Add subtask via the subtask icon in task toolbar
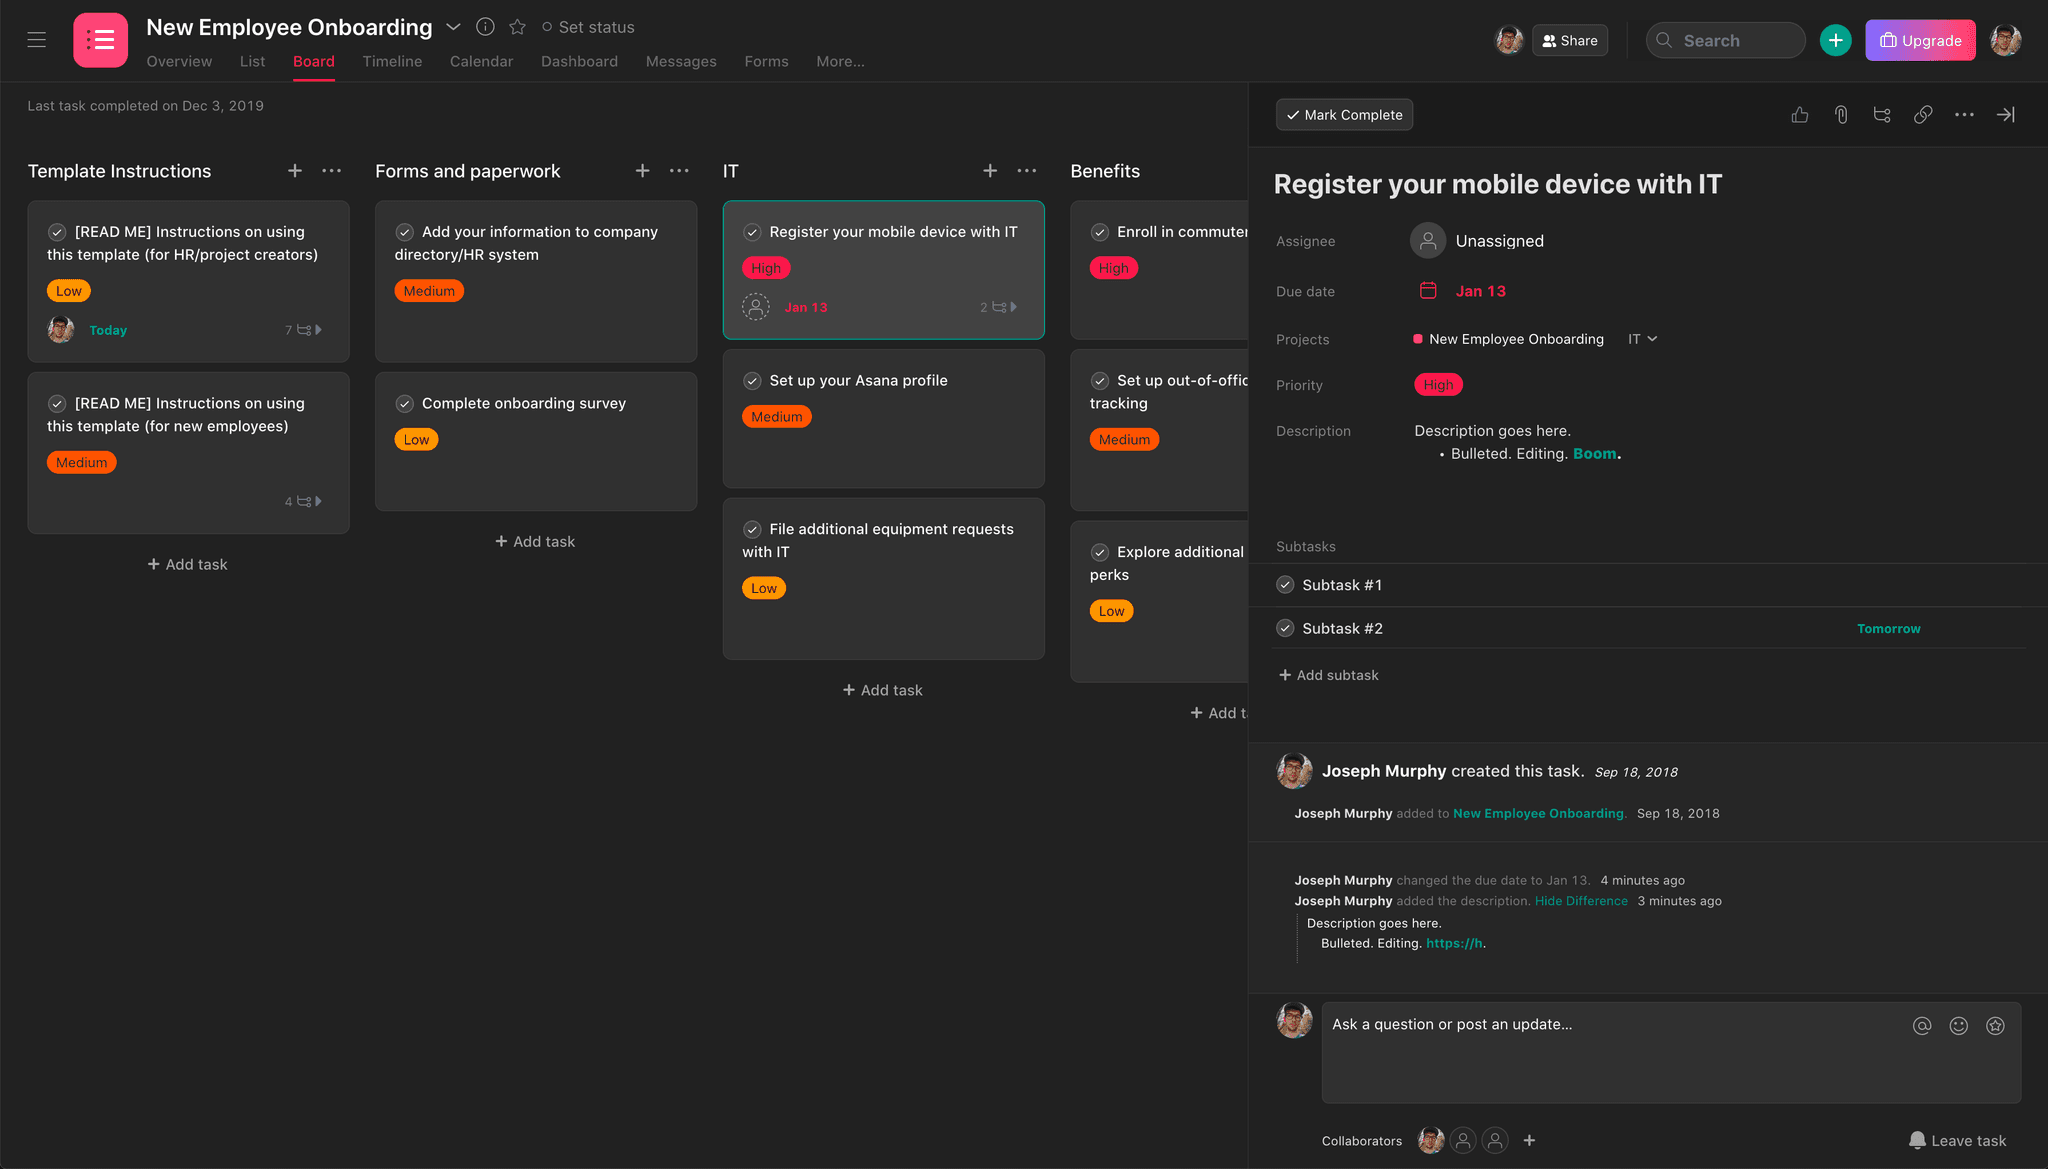2048x1169 pixels. pos(1882,115)
